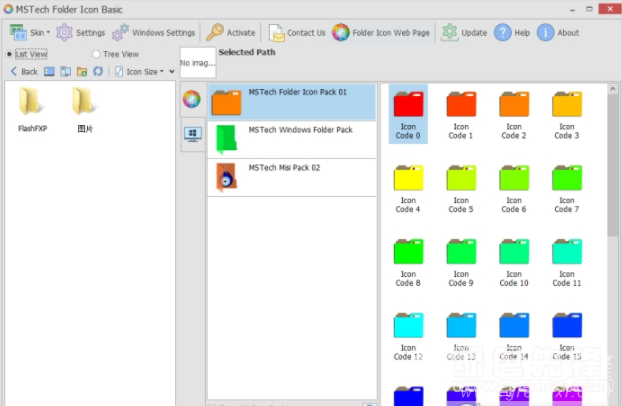Select MSTech Folder Icon Pack 01
Viewport: 622px width, 406px height.
pos(292,102)
